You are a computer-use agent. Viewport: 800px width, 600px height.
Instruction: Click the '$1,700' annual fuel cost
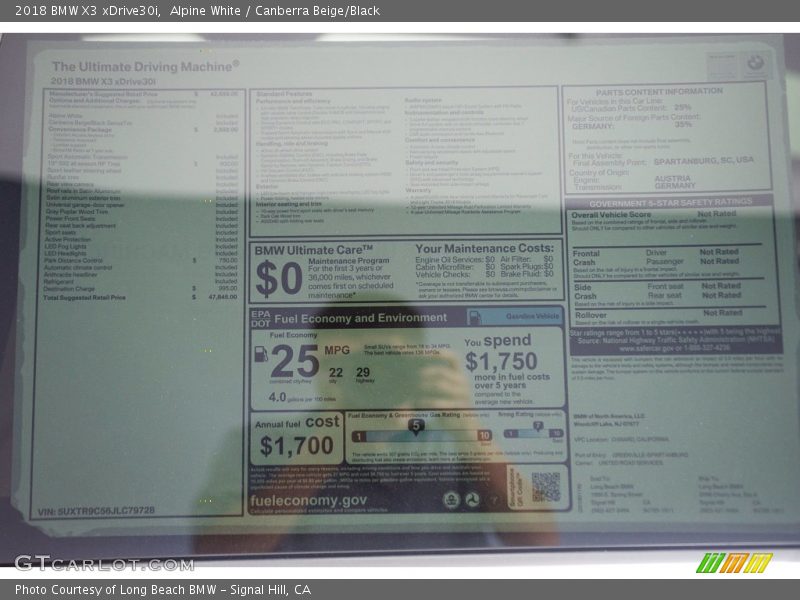(296, 445)
